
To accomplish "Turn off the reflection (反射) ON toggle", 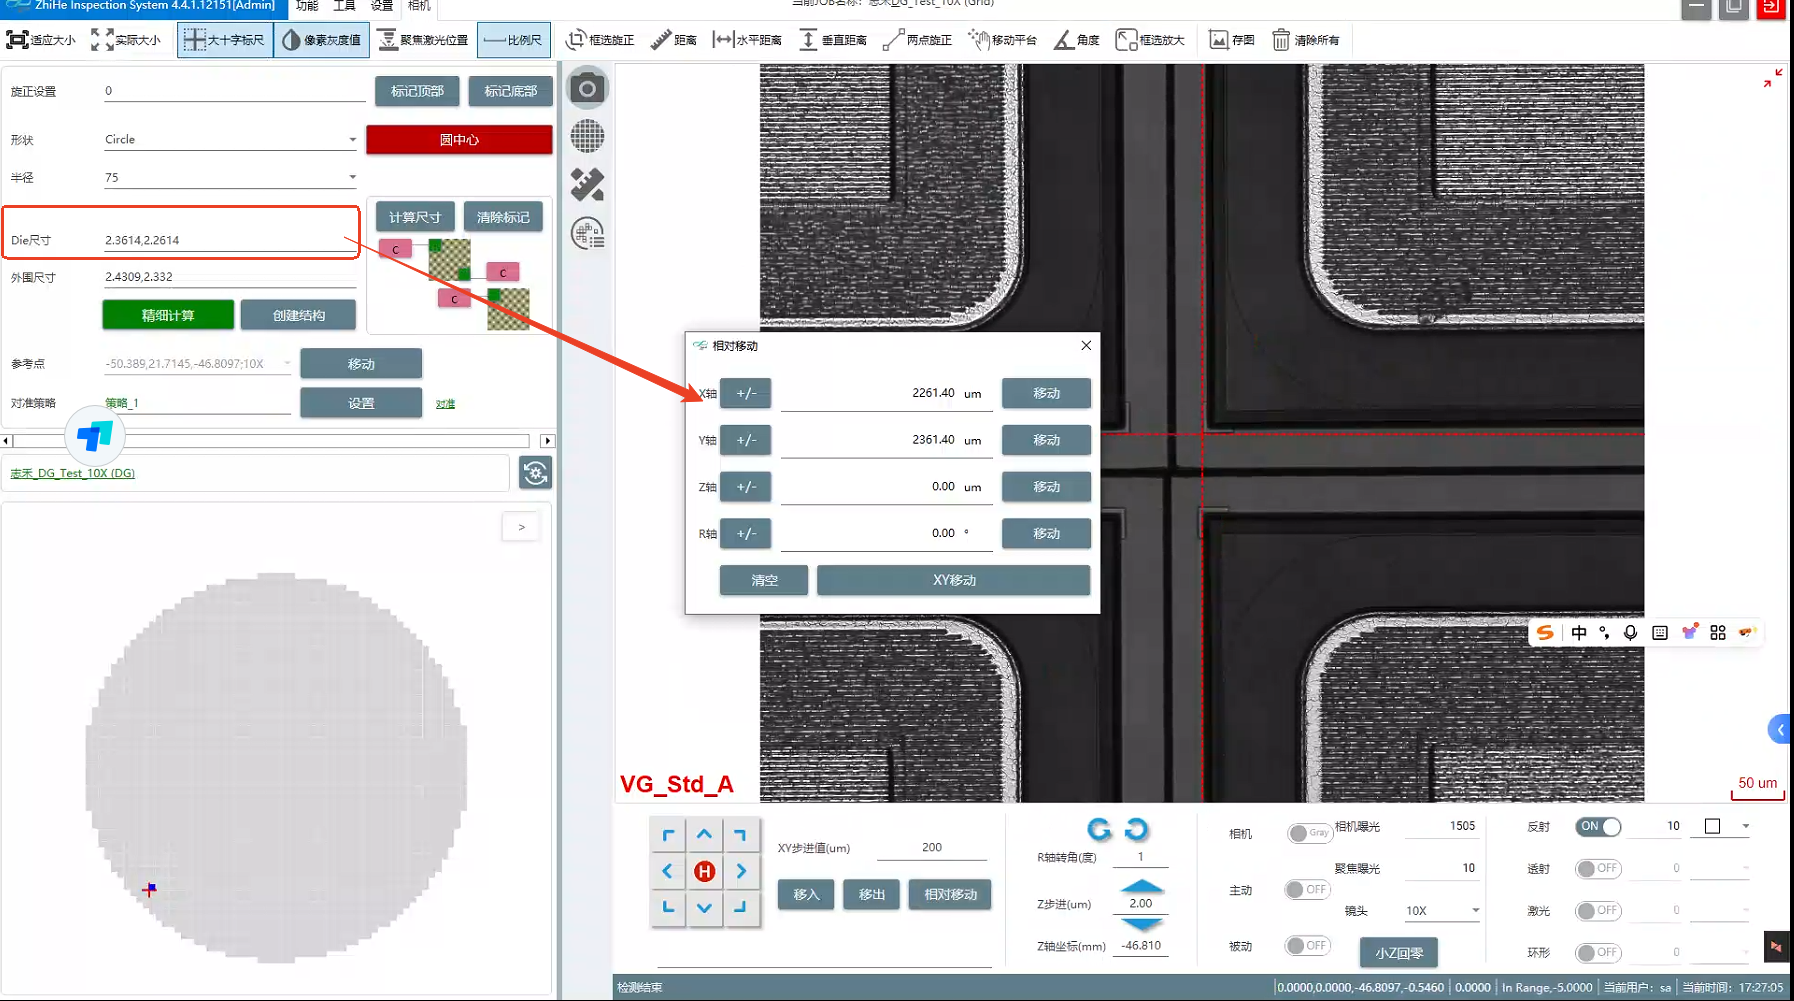I will (x=1598, y=826).
